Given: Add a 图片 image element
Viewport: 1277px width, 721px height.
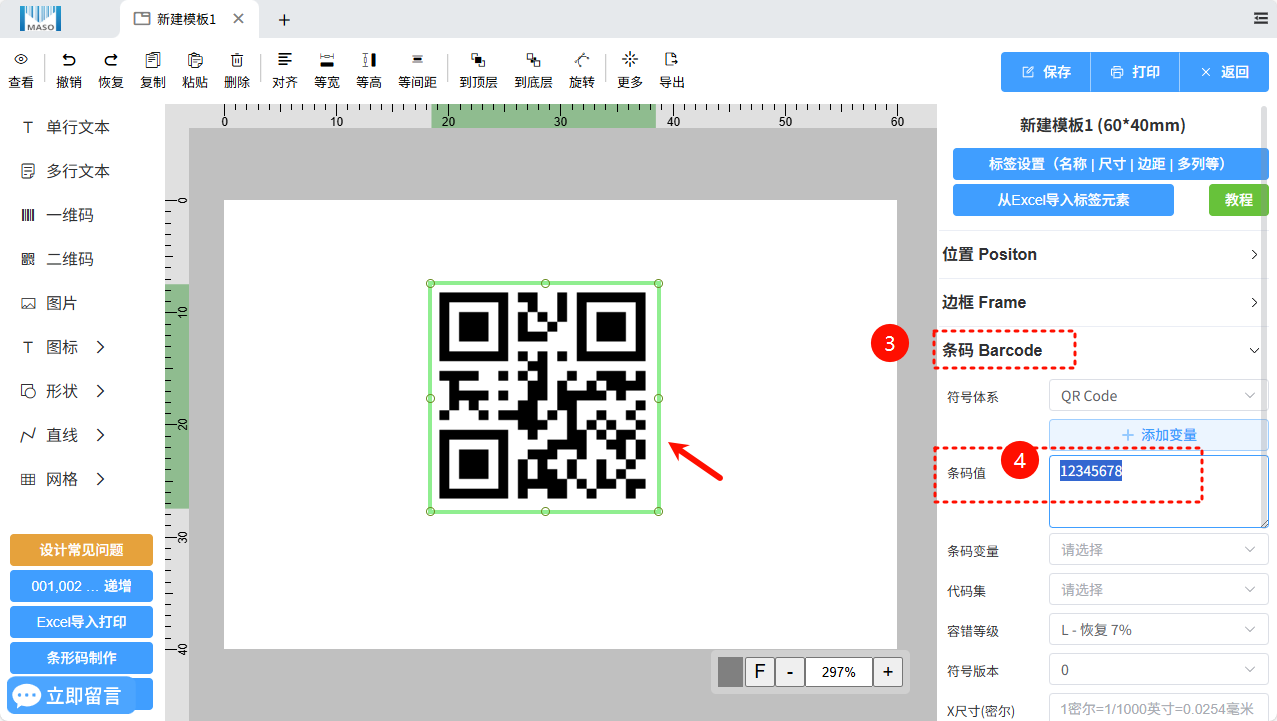Looking at the screenshot, I should (49, 303).
